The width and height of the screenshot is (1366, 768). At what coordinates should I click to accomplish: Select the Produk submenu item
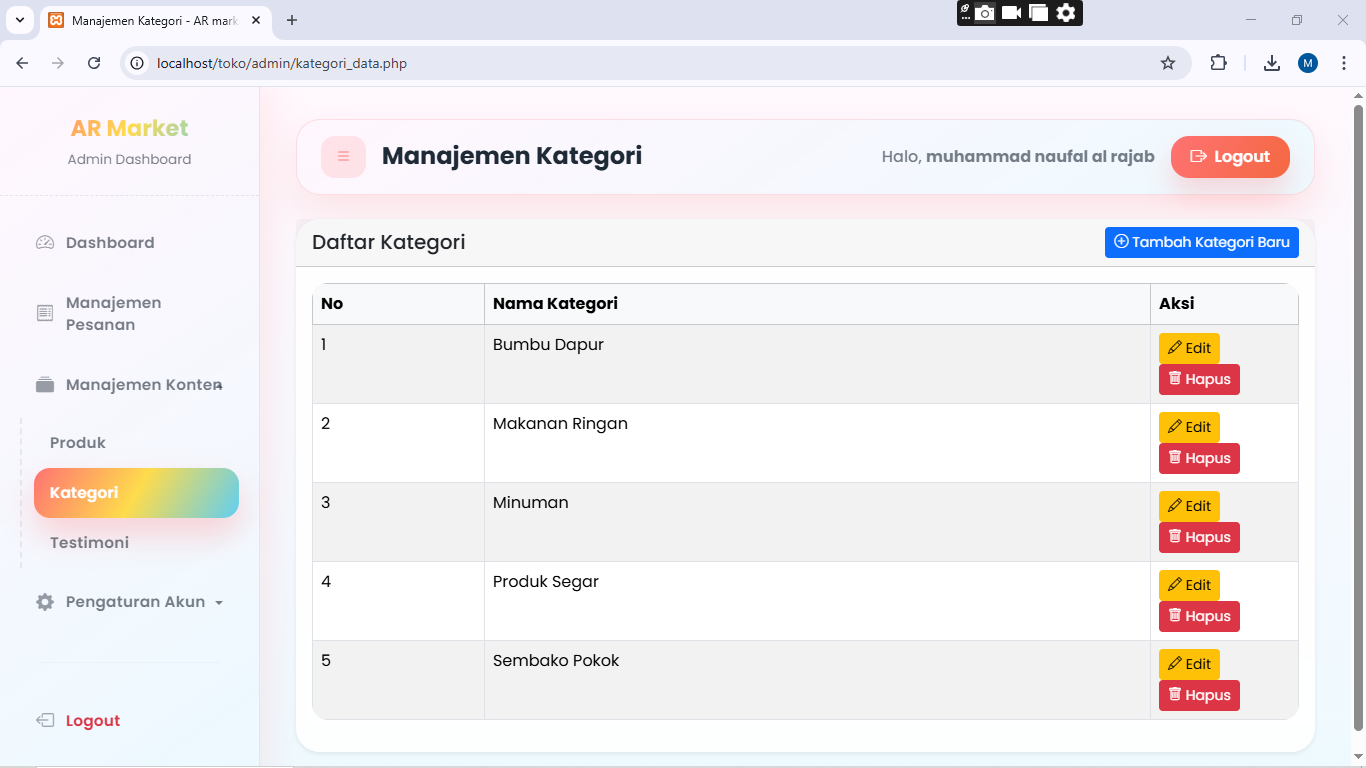point(78,443)
